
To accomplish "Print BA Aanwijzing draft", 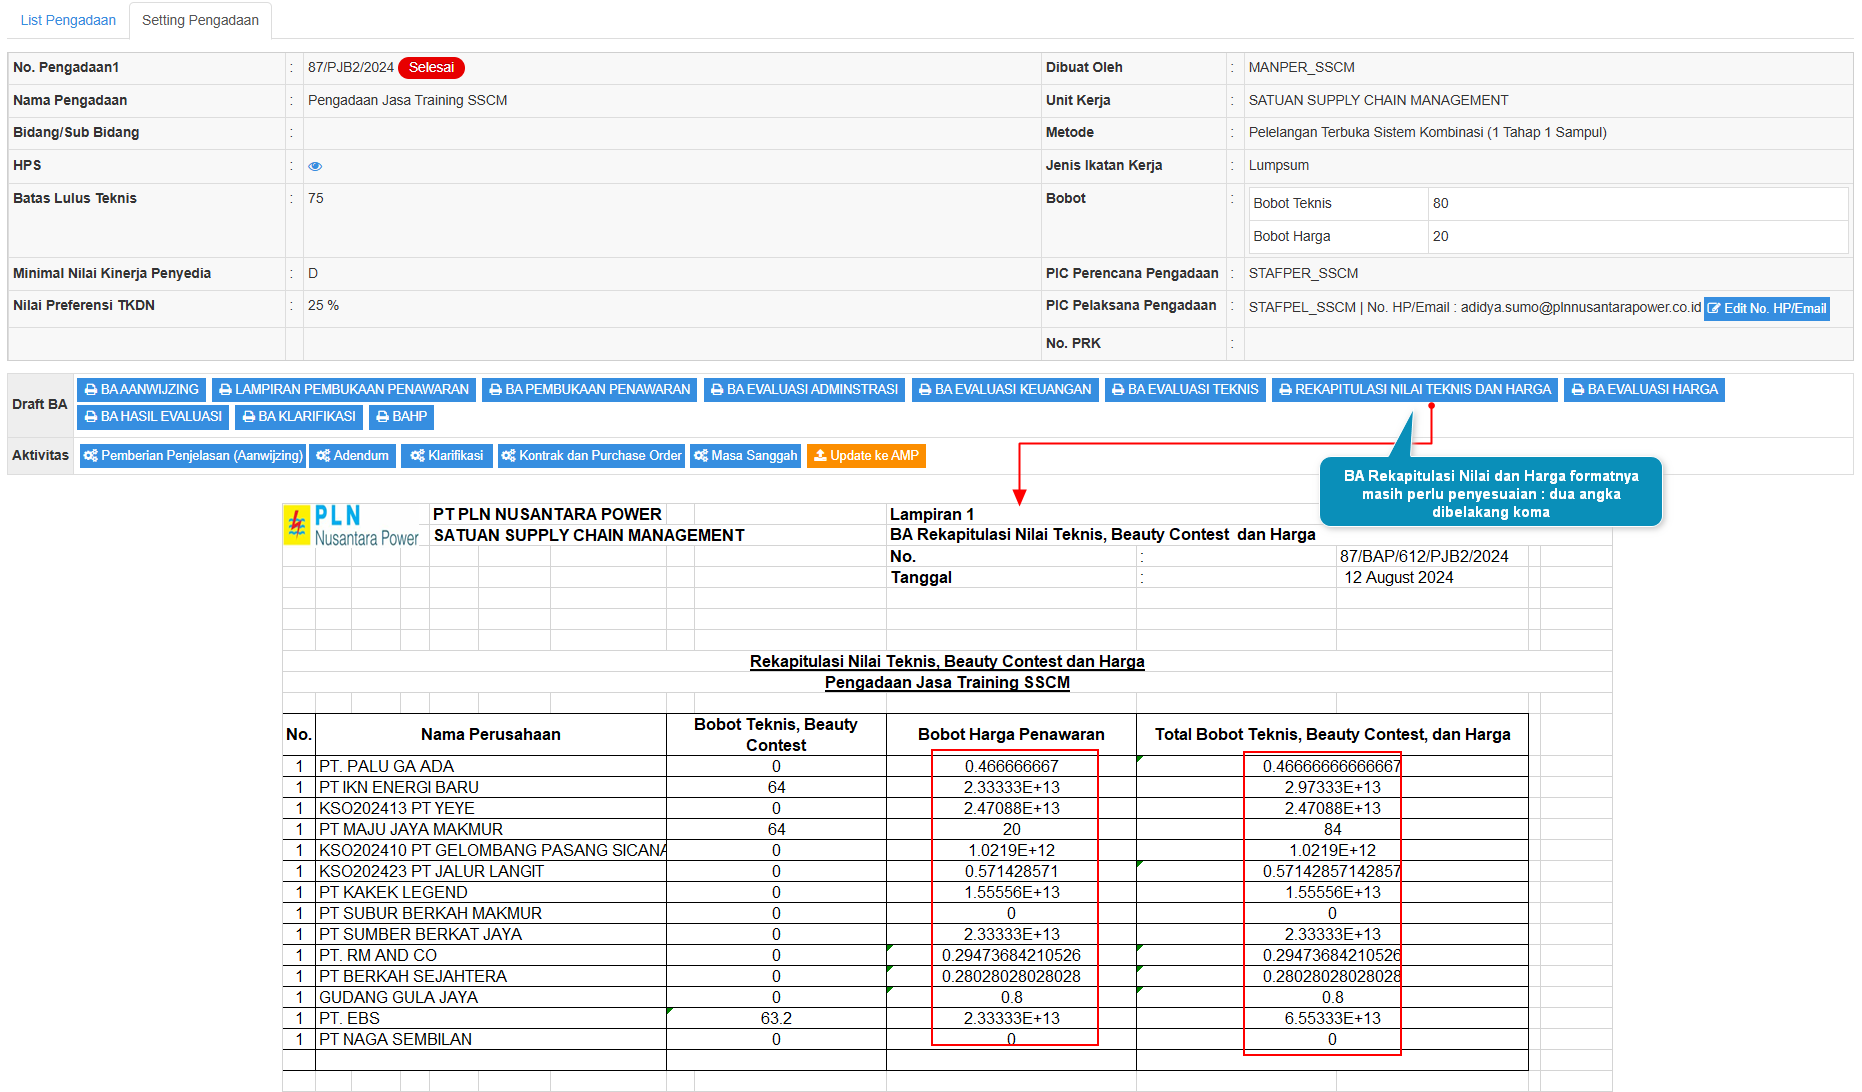I will [x=141, y=390].
